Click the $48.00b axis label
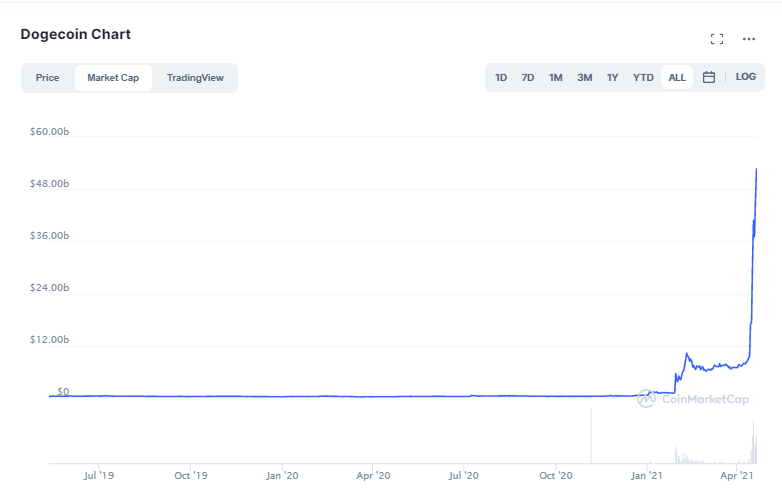Viewport: 782px width, 498px height. pos(49,183)
